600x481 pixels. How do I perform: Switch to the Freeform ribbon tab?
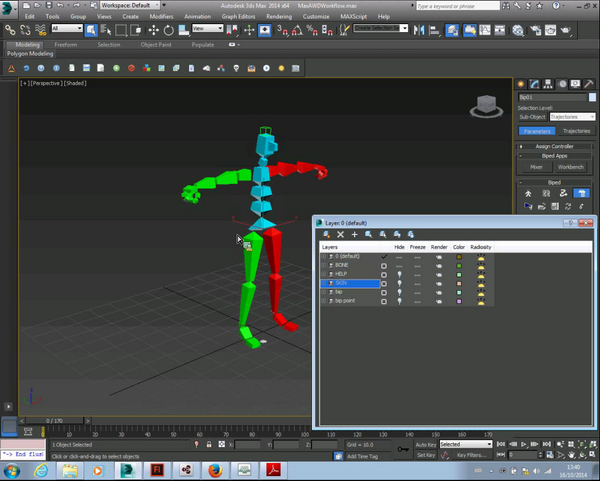(66, 45)
